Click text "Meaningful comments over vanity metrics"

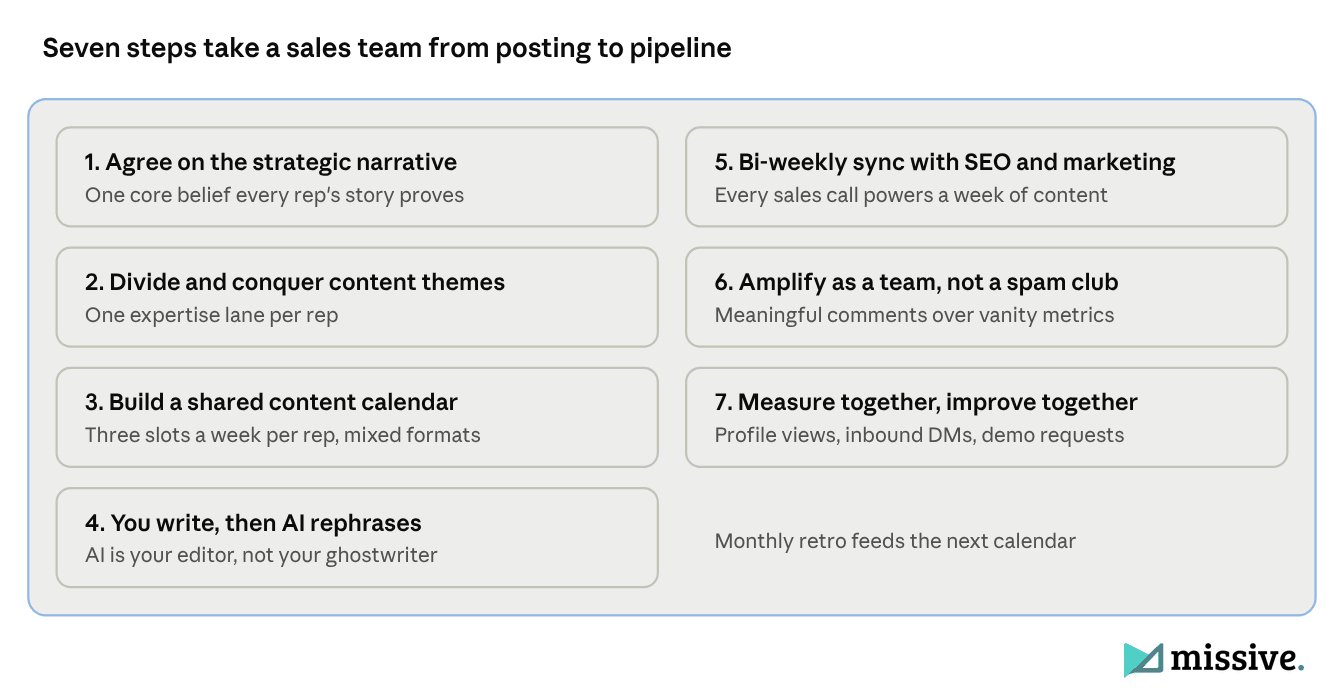click(x=914, y=315)
